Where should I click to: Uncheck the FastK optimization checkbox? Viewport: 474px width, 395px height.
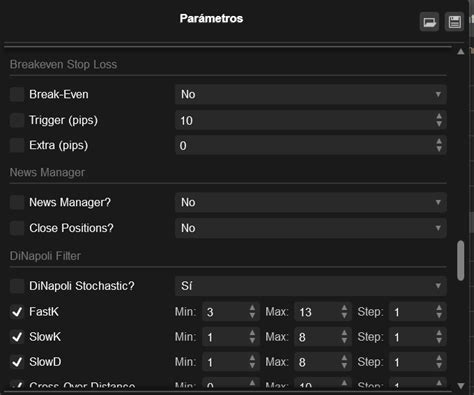click(x=17, y=312)
